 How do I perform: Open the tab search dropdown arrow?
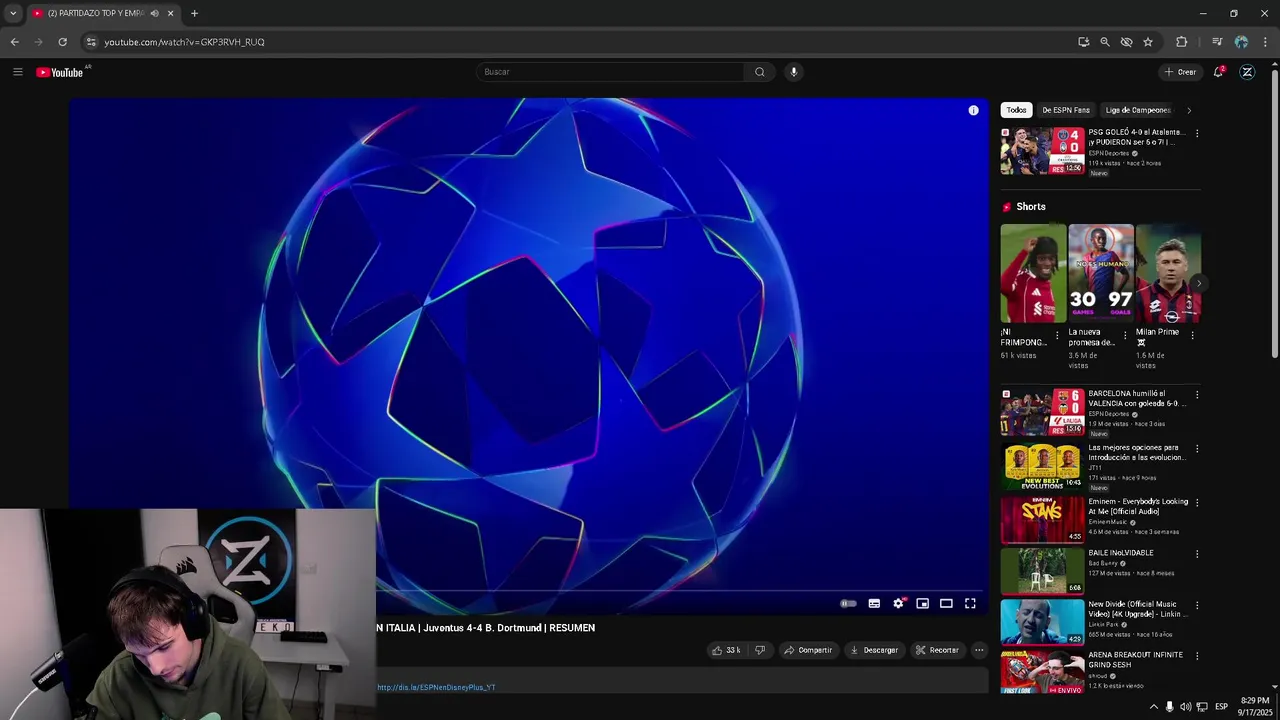point(13,13)
